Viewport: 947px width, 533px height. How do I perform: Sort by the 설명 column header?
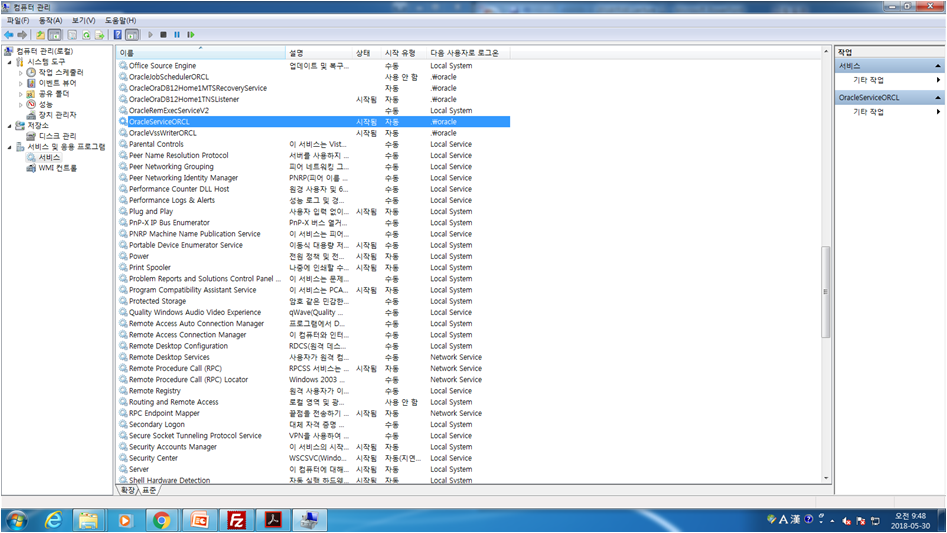tap(319, 53)
